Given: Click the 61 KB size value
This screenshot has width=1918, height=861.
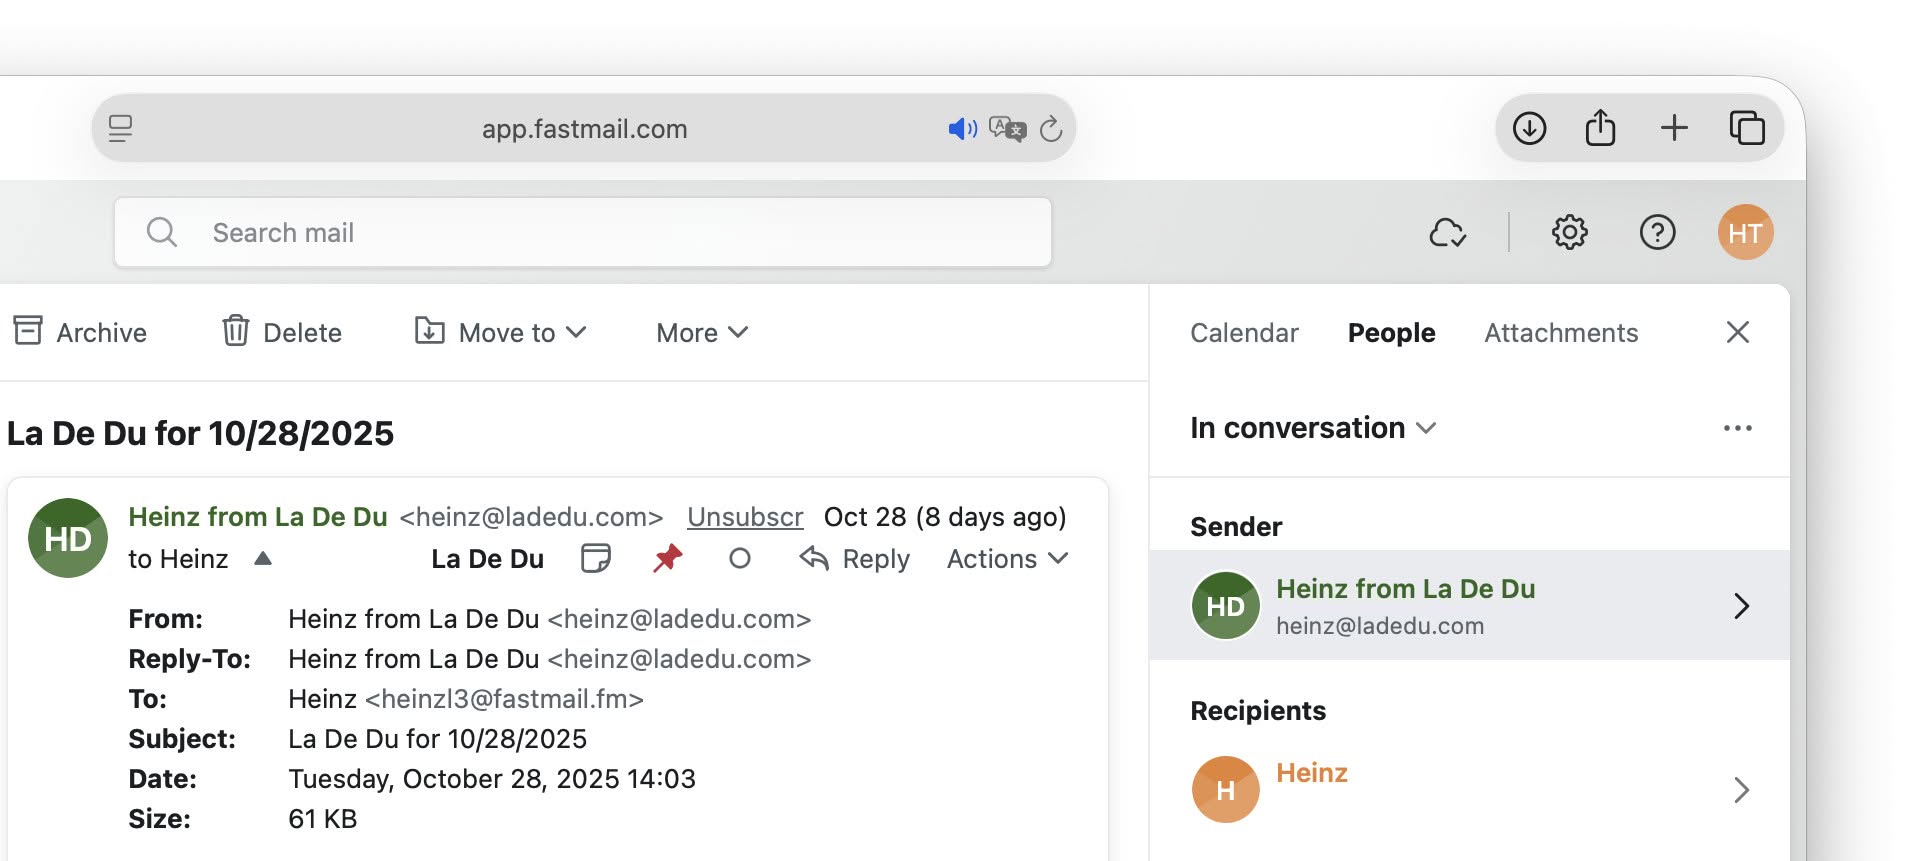Looking at the screenshot, I should pyautogui.click(x=322, y=819).
